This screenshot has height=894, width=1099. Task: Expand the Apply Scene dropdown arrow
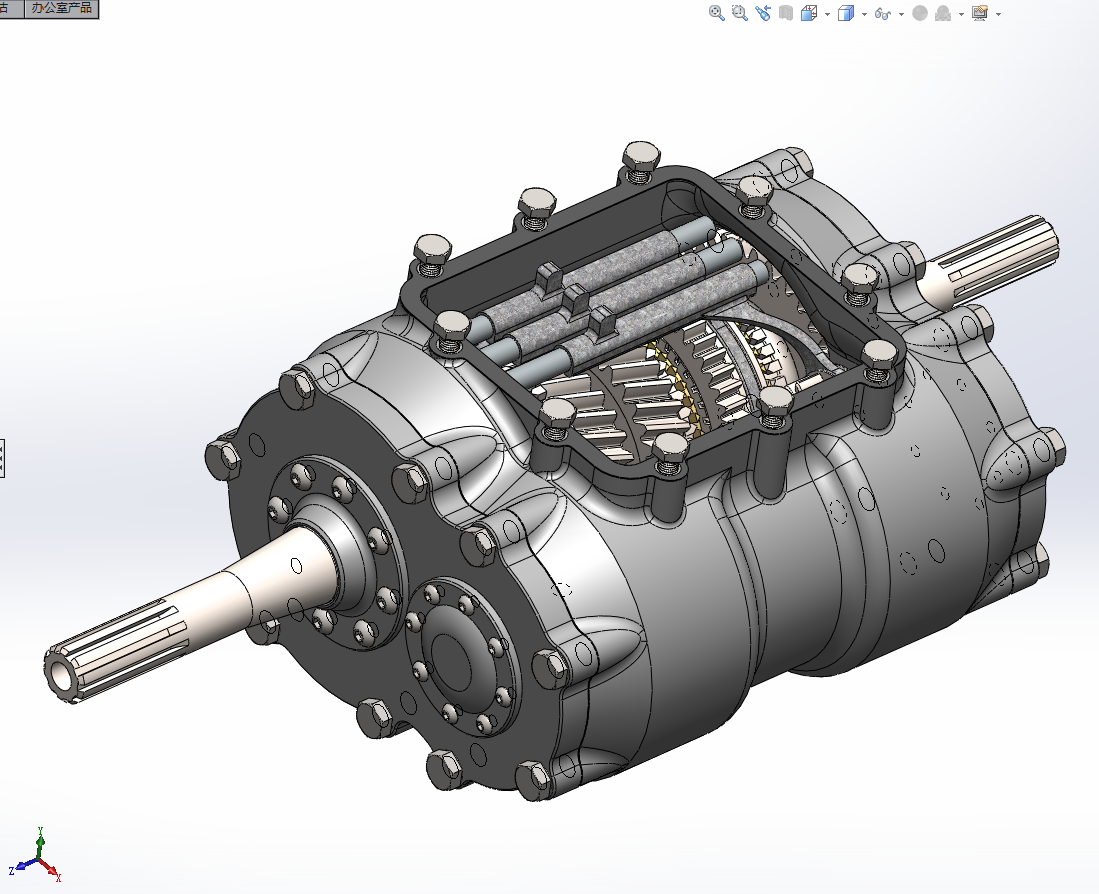tap(961, 14)
